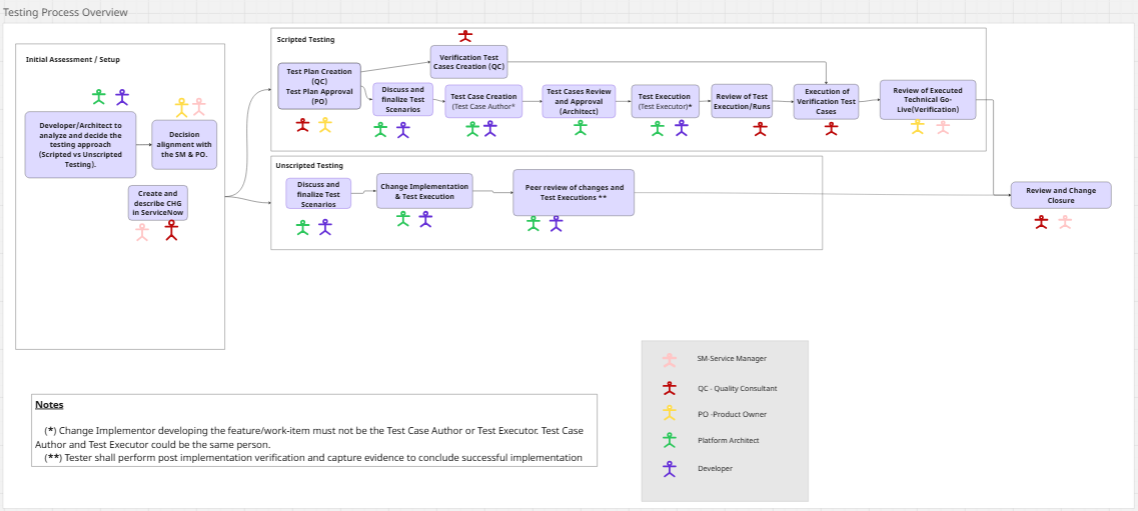Click the Platform Architect legend label

729,441
